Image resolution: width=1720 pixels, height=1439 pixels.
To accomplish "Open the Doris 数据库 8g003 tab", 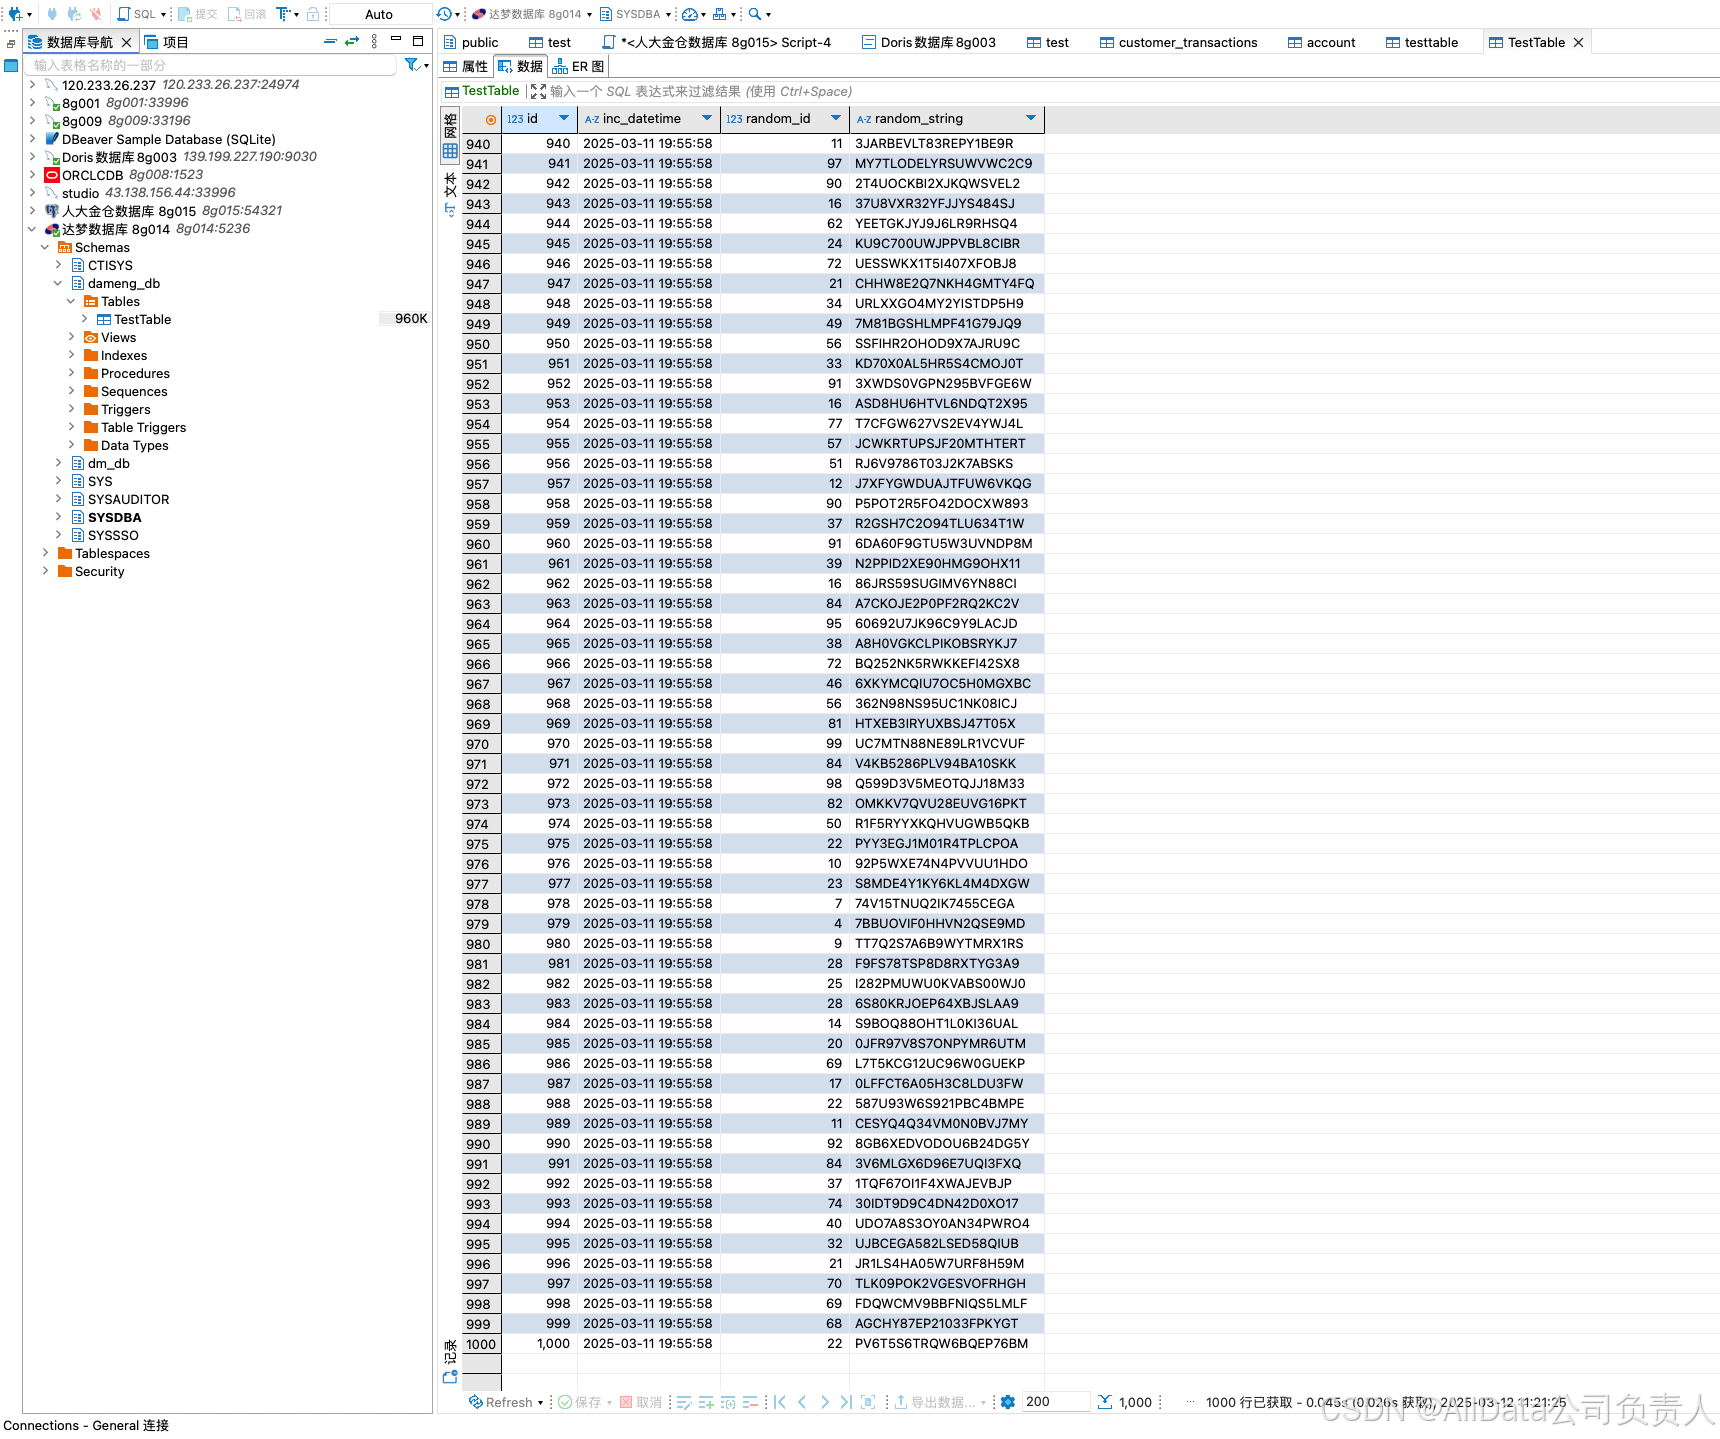I will [x=928, y=42].
